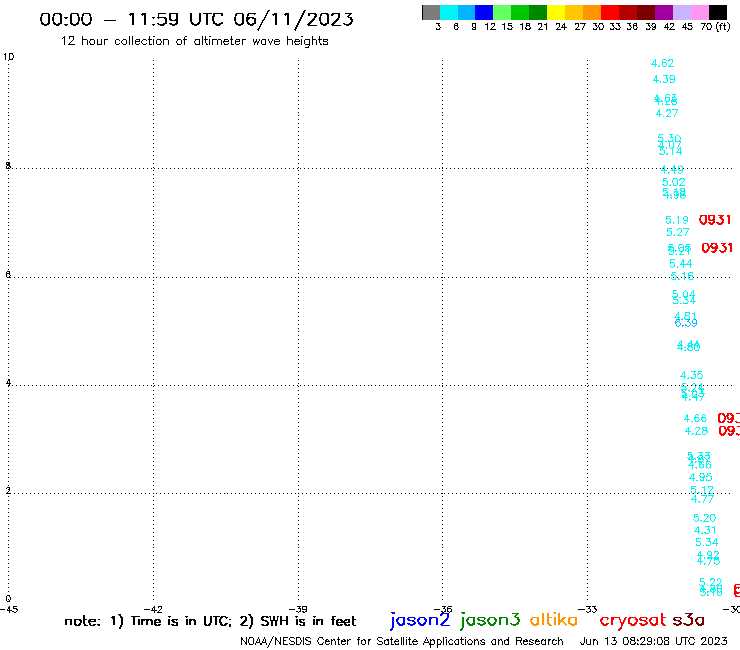This screenshot has width=740, height=650.
Task: Select the 5.02 wave height reading
Action: click(x=673, y=182)
